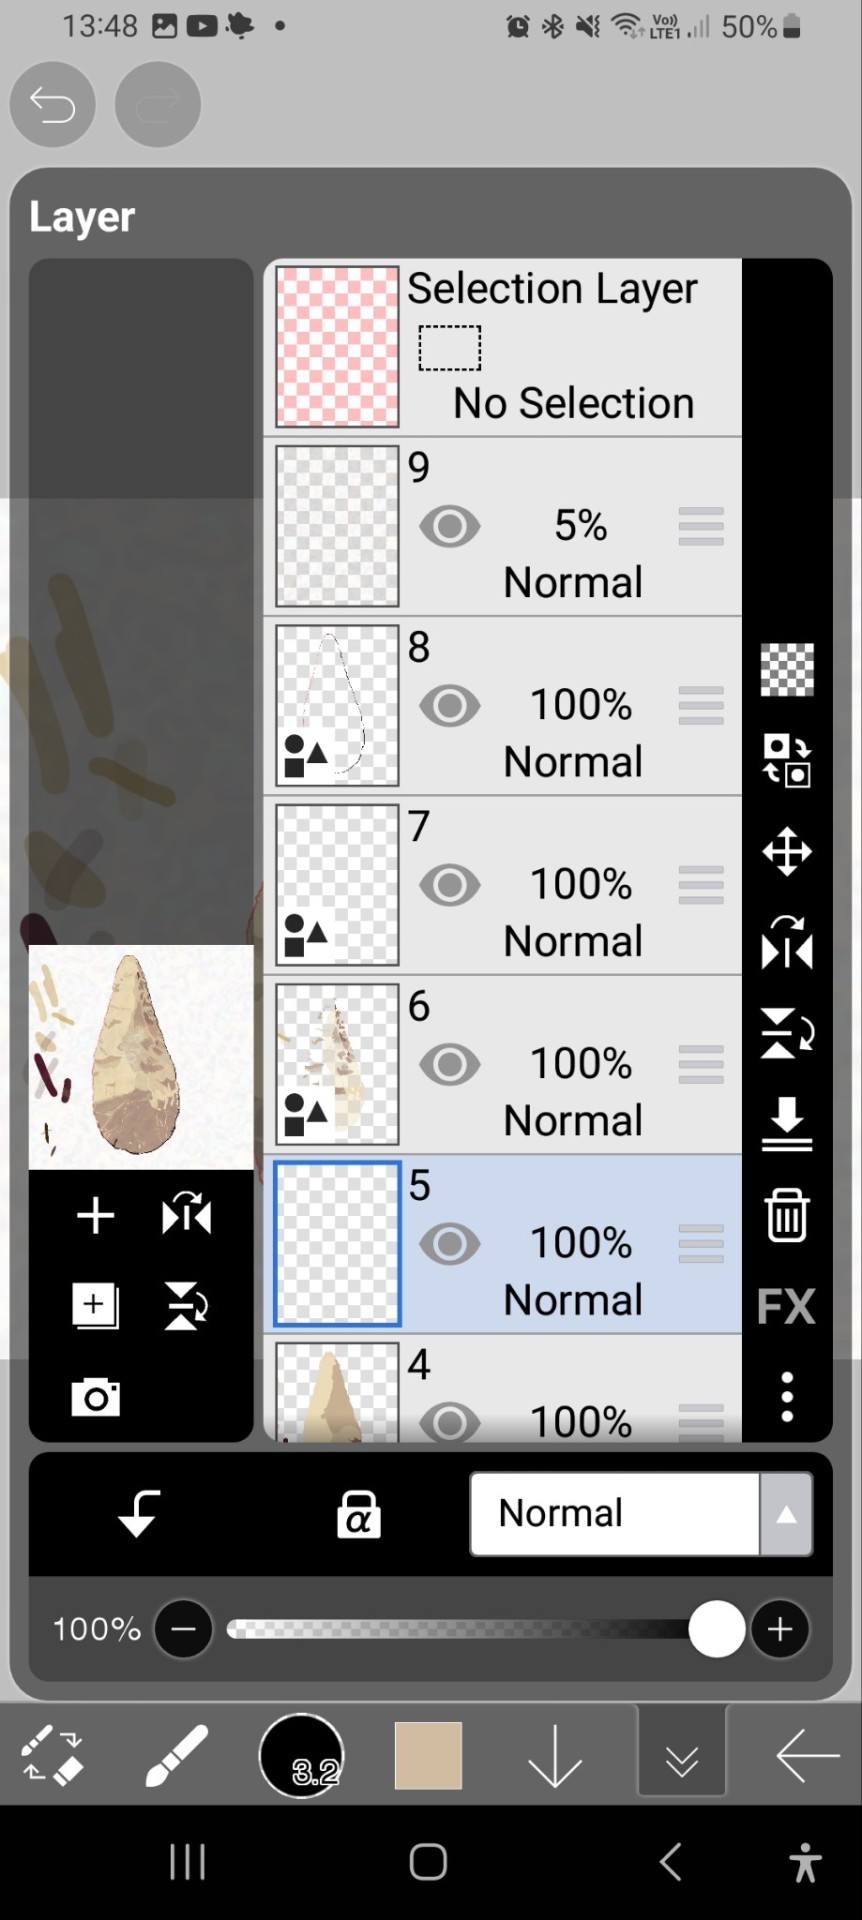Viewport: 862px width, 1920px height.
Task: Click the merge layer down arrow icon
Action: point(787,1124)
